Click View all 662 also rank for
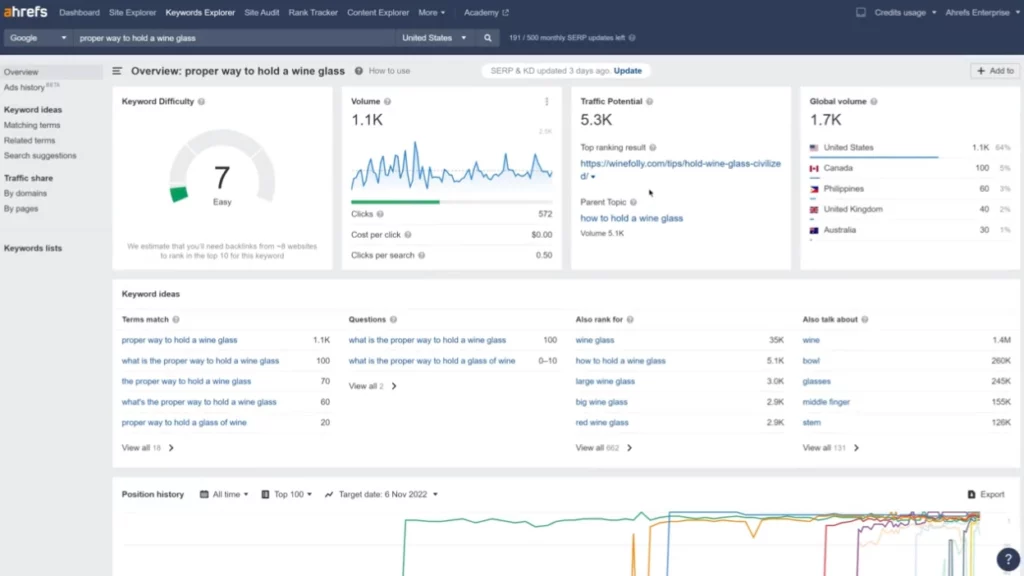 (x=603, y=448)
